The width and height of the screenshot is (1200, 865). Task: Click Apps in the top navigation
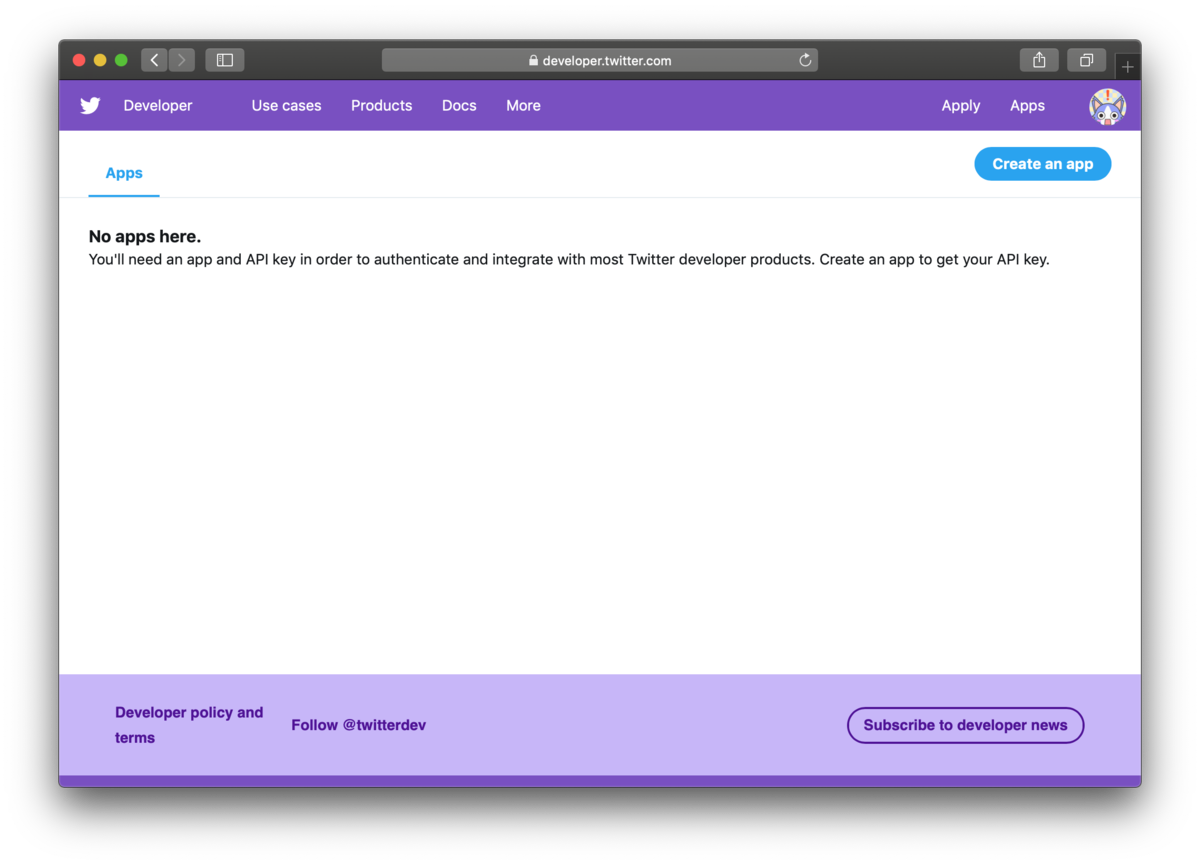point(1027,105)
